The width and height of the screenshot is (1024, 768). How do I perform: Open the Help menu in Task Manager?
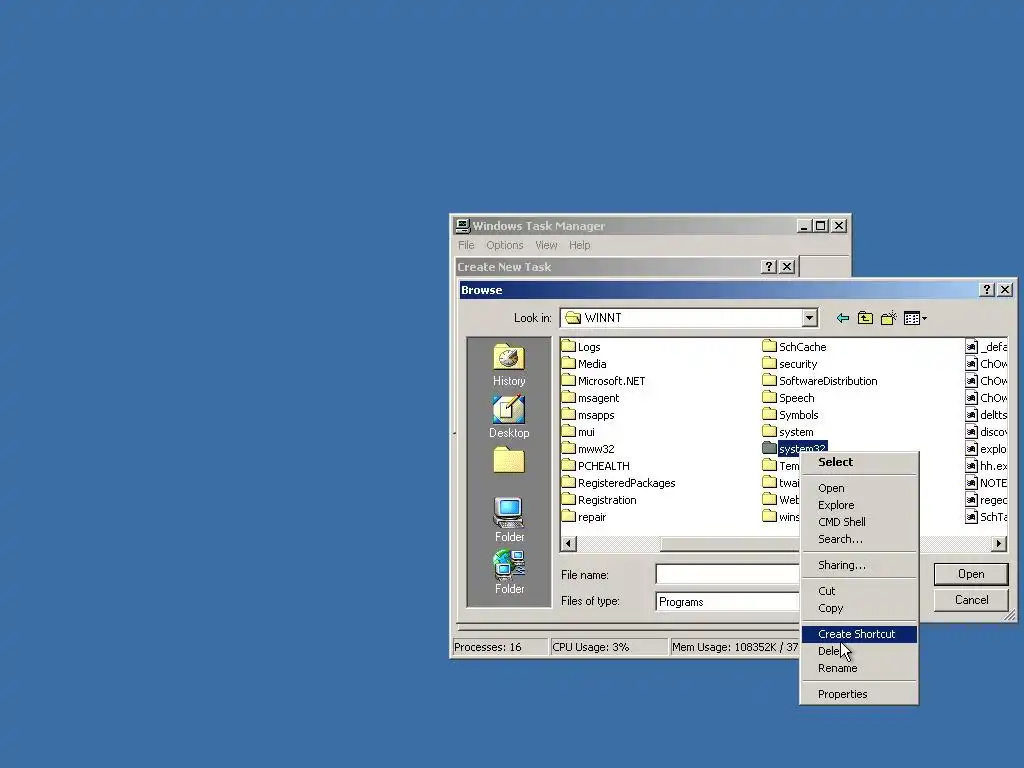[x=579, y=245]
